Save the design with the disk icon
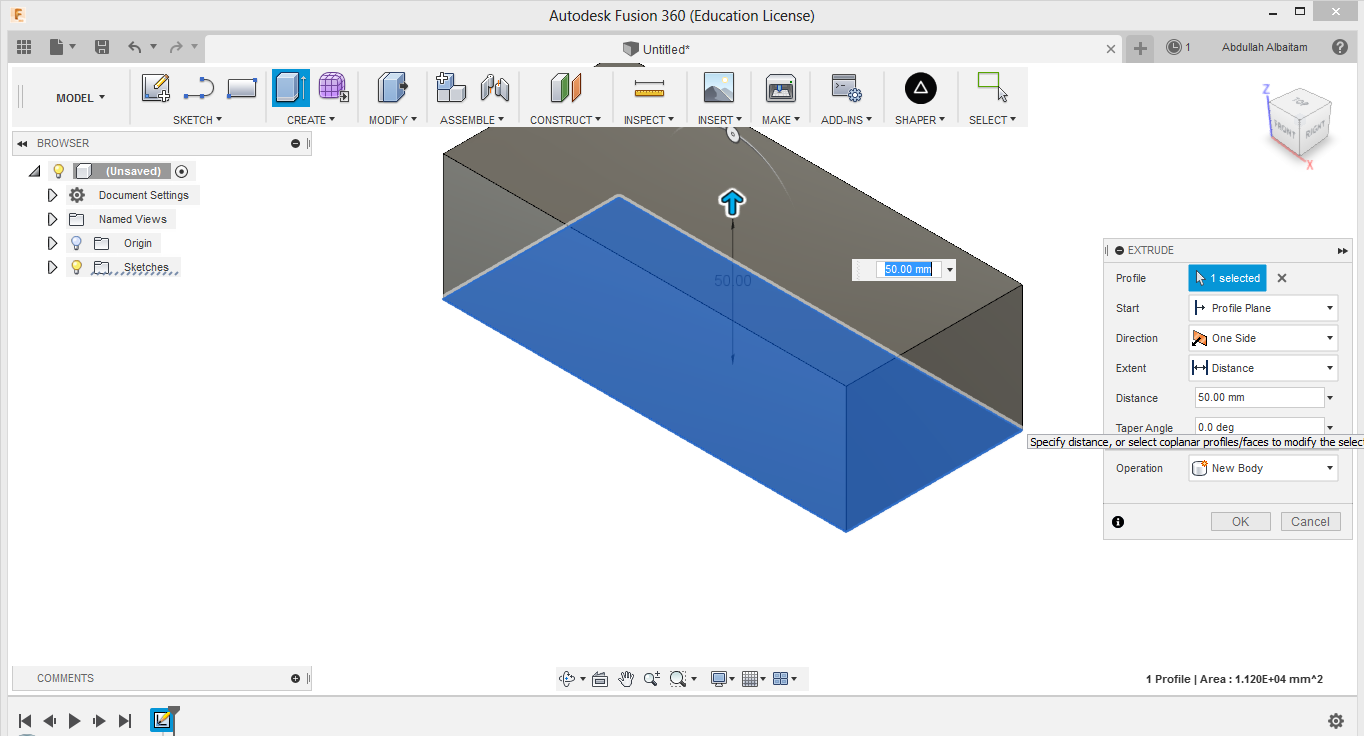This screenshot has height=736, width=1364. [102, 47]
